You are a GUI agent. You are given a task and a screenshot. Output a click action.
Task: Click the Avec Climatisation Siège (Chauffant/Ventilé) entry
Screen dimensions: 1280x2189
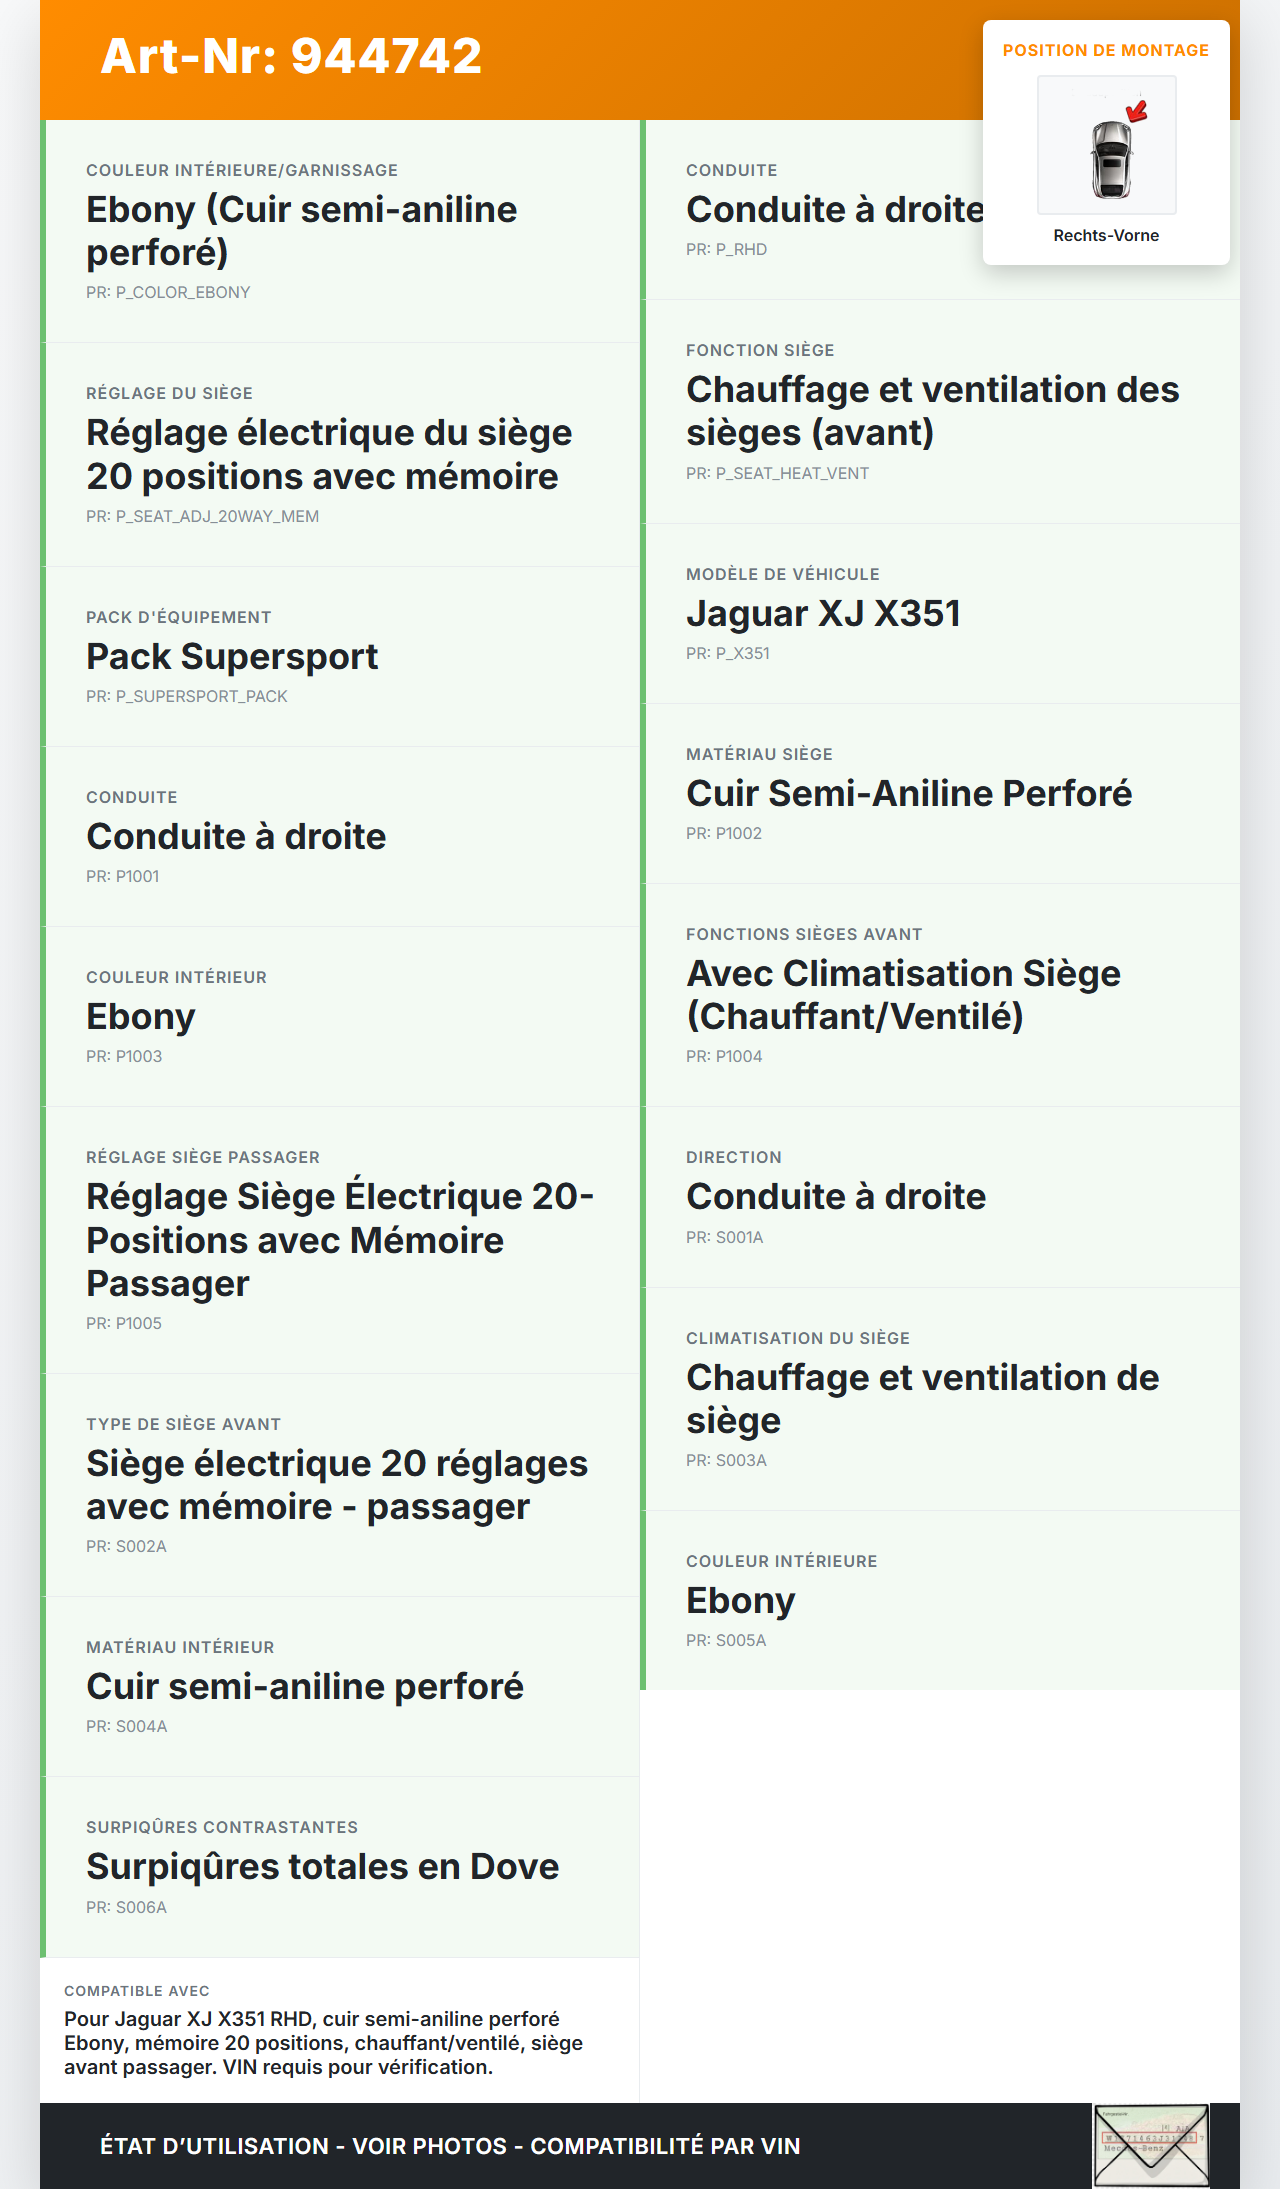pyautogui.click(x=903, y=995)
